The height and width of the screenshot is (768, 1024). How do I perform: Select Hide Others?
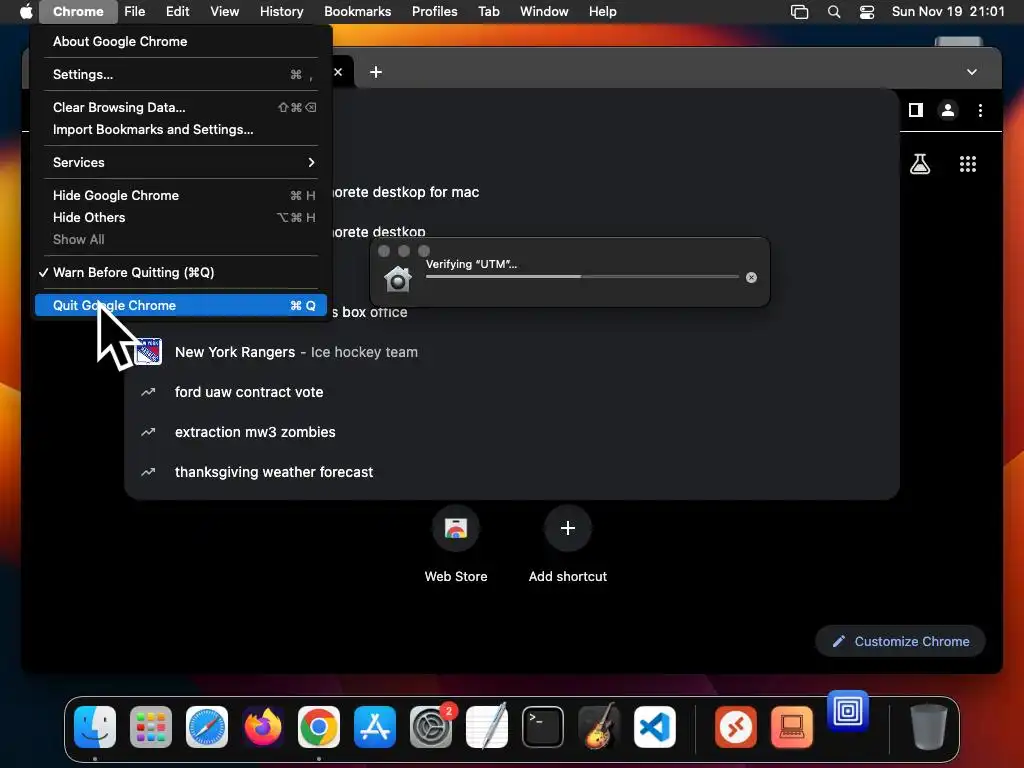tap(181, 217)
